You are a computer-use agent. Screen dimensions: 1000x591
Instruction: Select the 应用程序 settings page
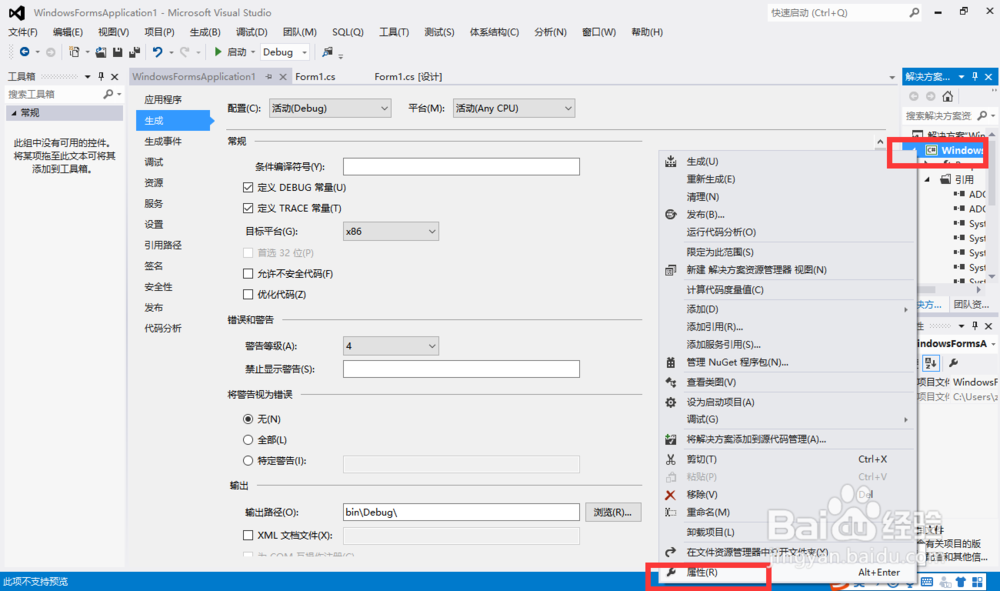[x=163, y=99]
